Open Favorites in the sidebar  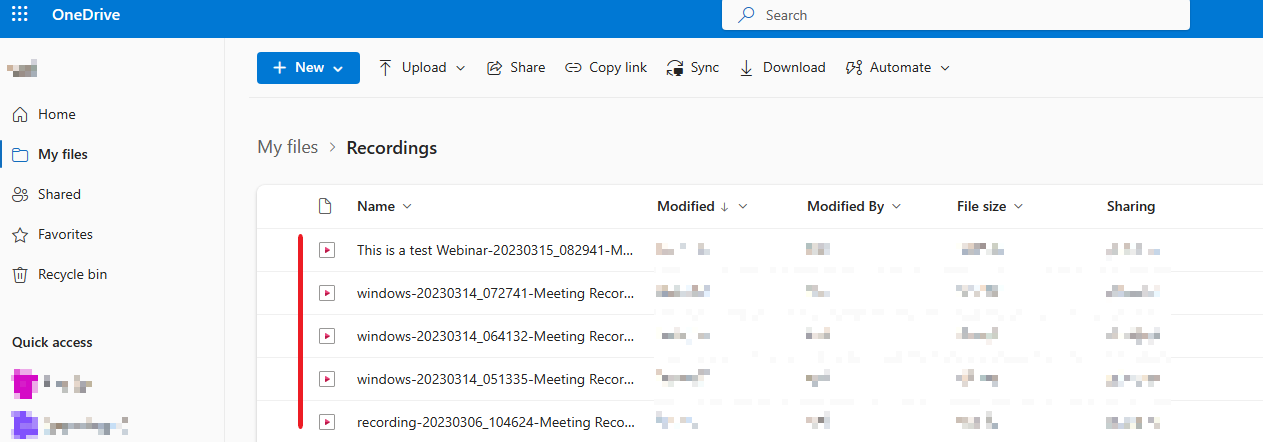(65, 235)
